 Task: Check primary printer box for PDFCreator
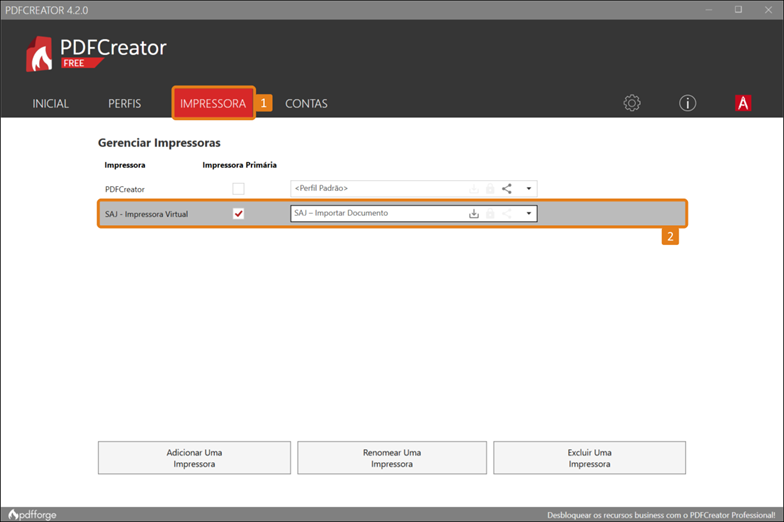coord(238,189)
